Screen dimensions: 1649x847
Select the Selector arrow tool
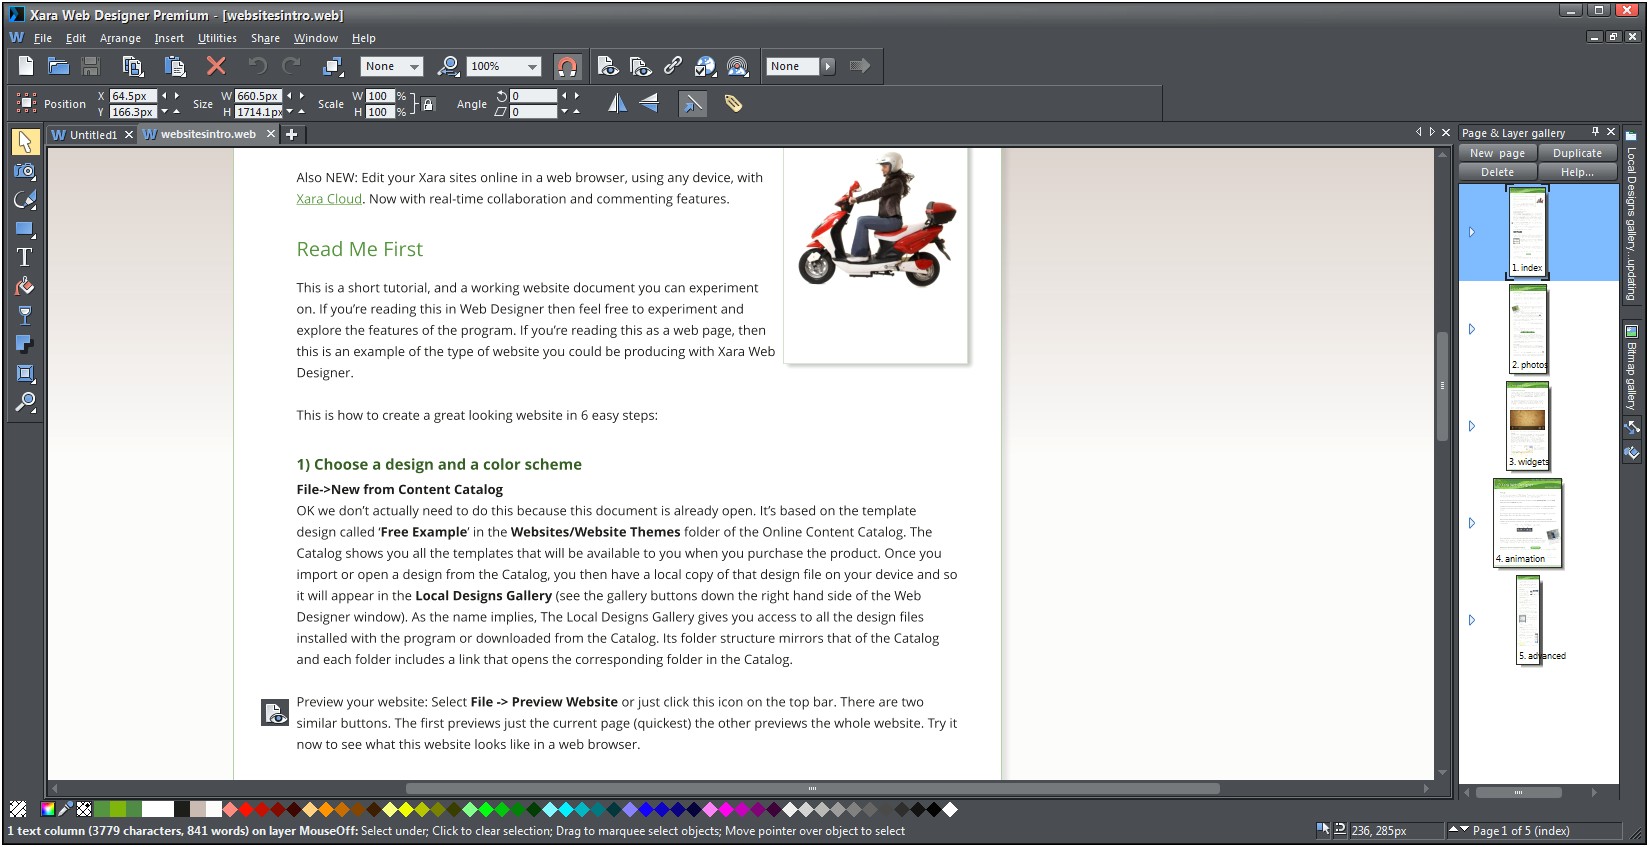[x=25, y=142]
